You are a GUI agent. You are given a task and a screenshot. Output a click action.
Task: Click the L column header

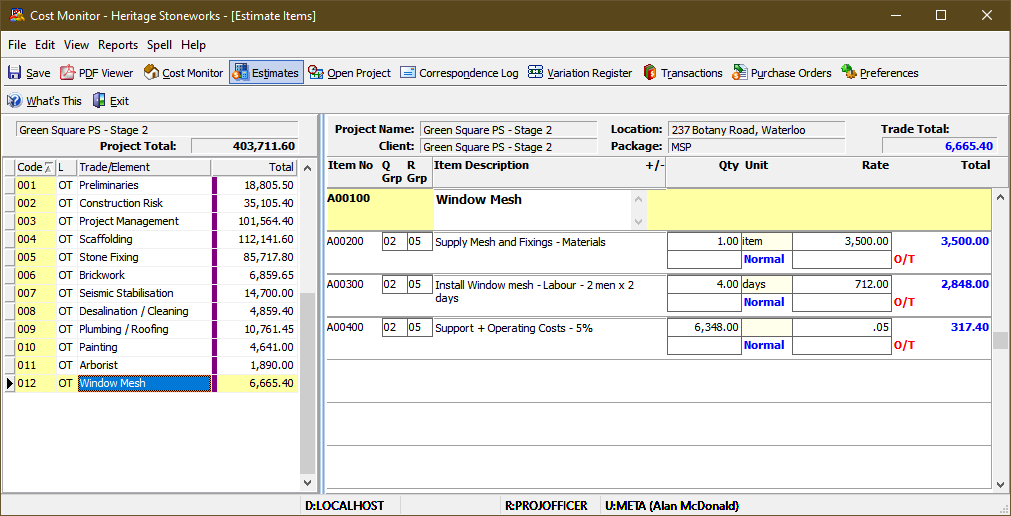point(66,167)
